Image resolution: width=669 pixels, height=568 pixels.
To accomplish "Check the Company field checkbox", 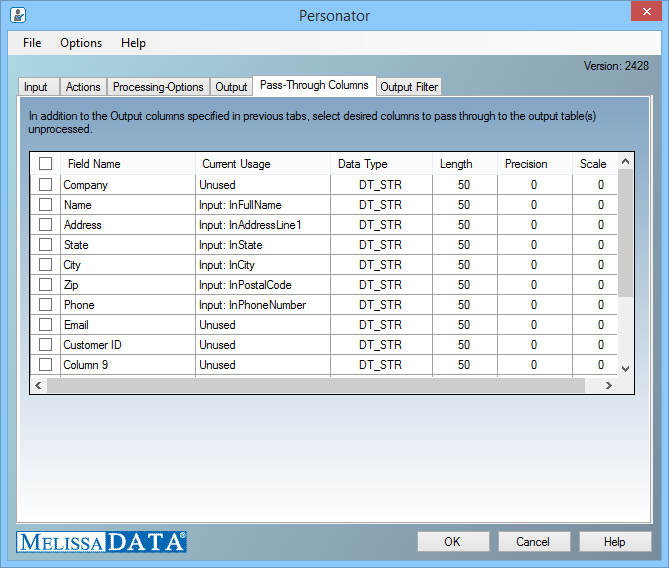I will click(45, 185).
